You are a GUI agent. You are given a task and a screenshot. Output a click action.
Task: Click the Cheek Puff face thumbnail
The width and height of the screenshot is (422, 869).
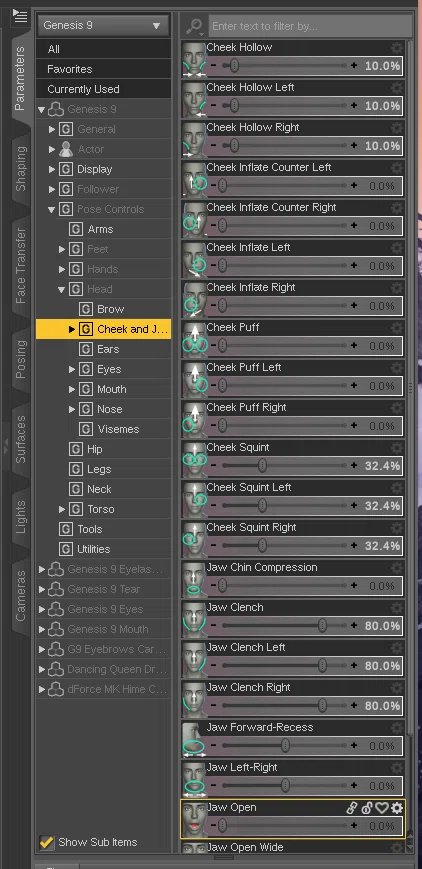point(194,339)
